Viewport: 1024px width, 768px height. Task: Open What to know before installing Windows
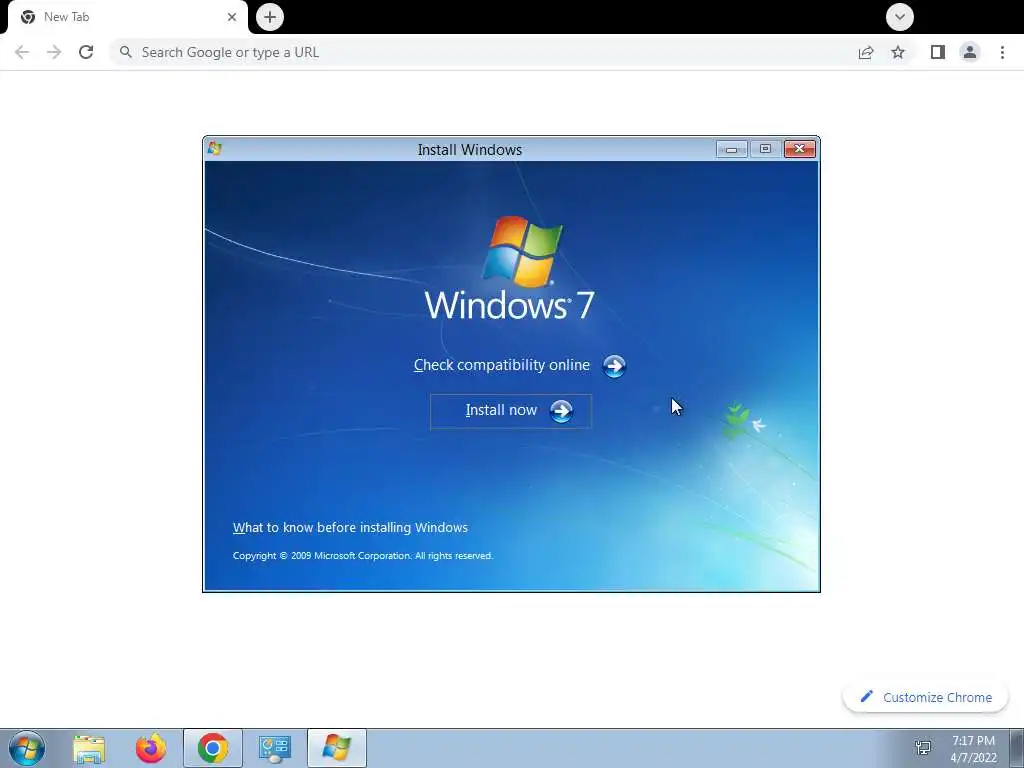click(x=350, y=528)
